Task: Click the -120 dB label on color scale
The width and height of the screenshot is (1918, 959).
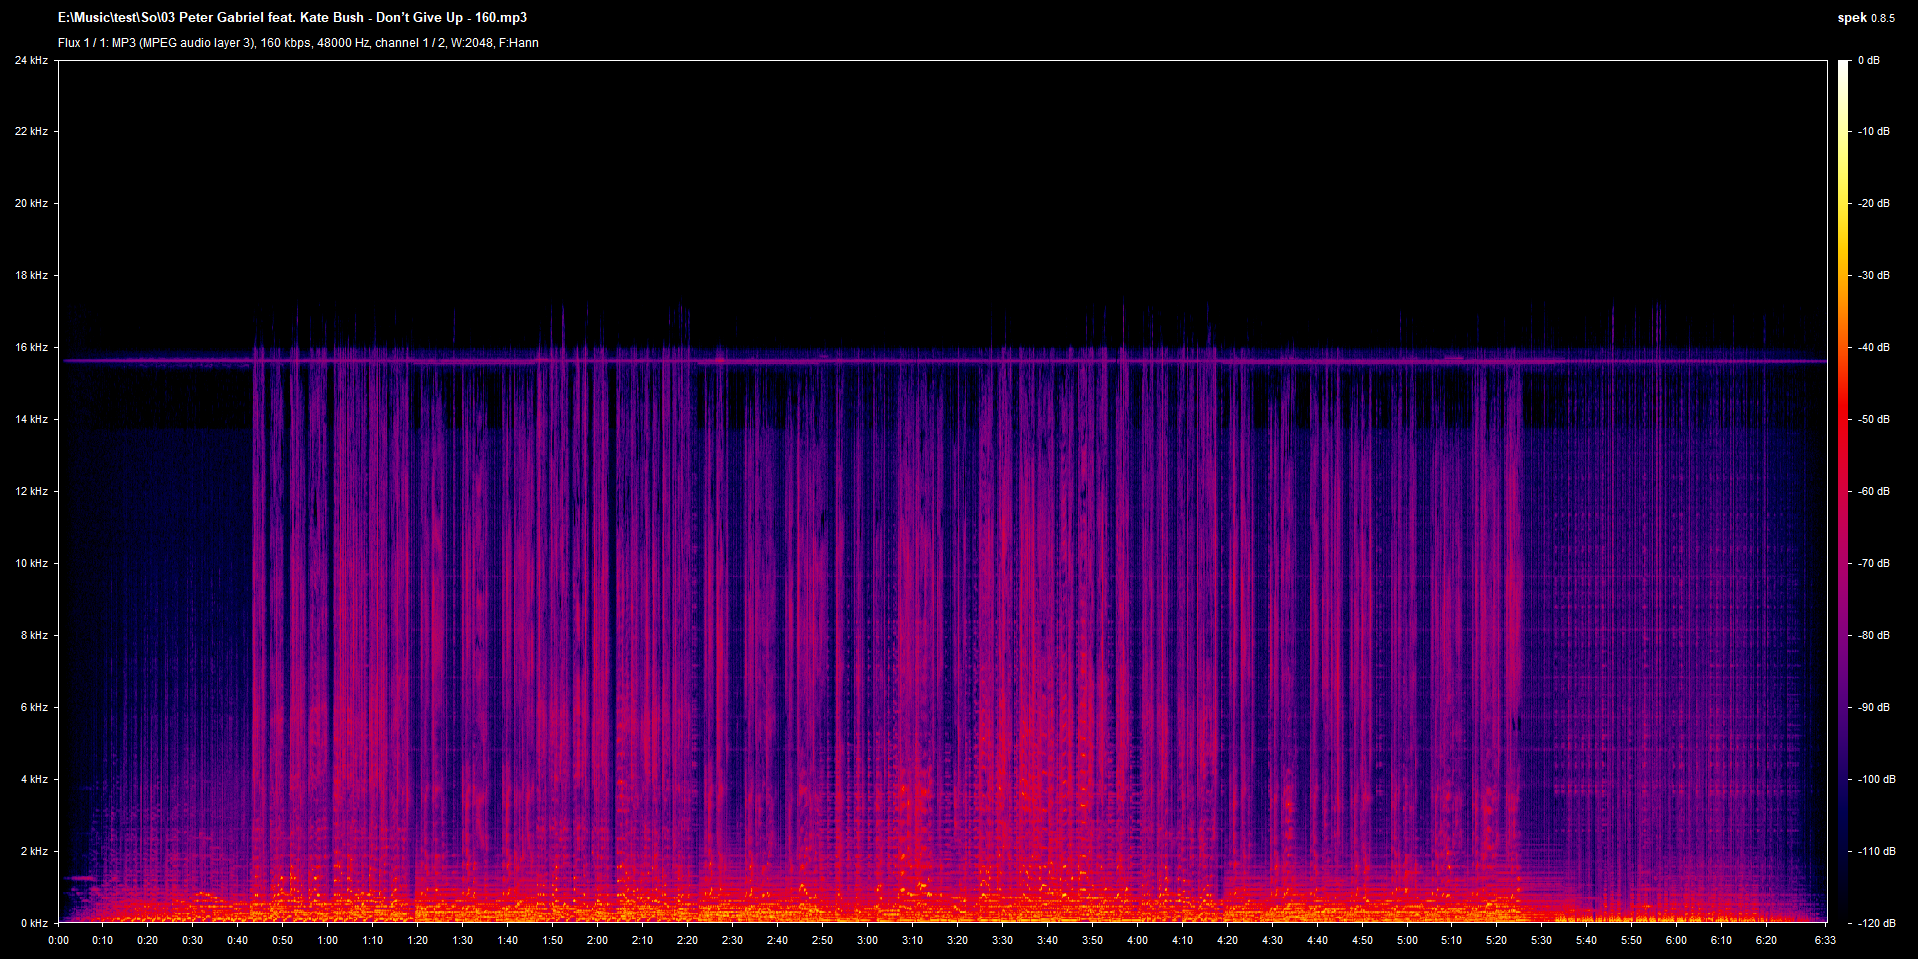Action: pyautogui.click(x=1876, y=923)
